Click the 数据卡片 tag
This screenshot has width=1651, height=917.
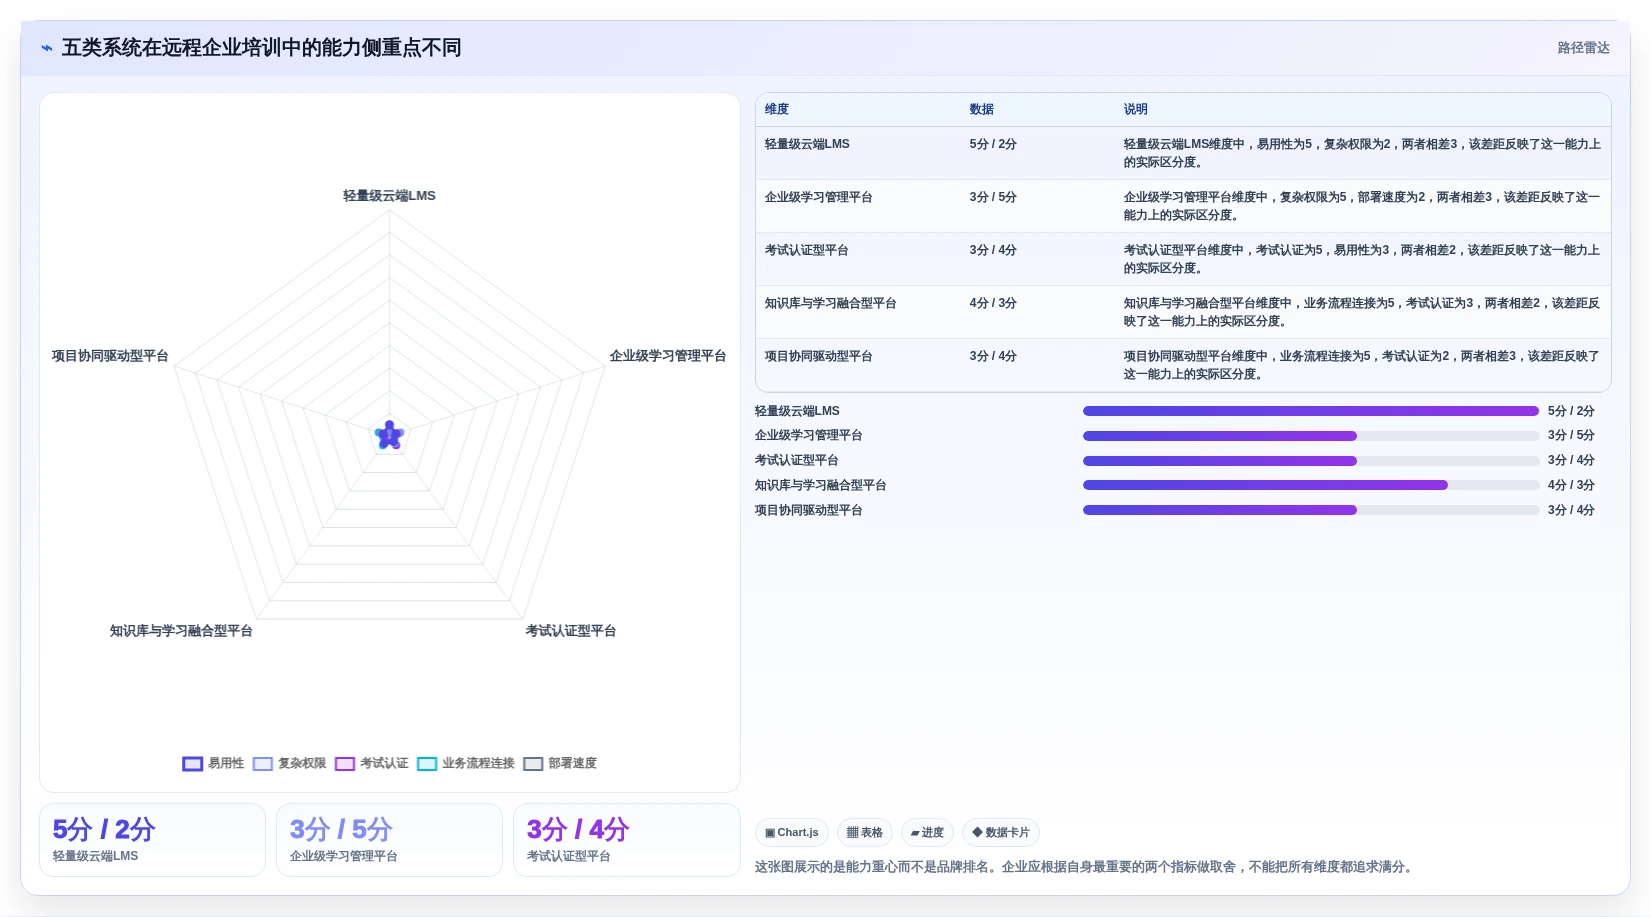(1001, 832)
